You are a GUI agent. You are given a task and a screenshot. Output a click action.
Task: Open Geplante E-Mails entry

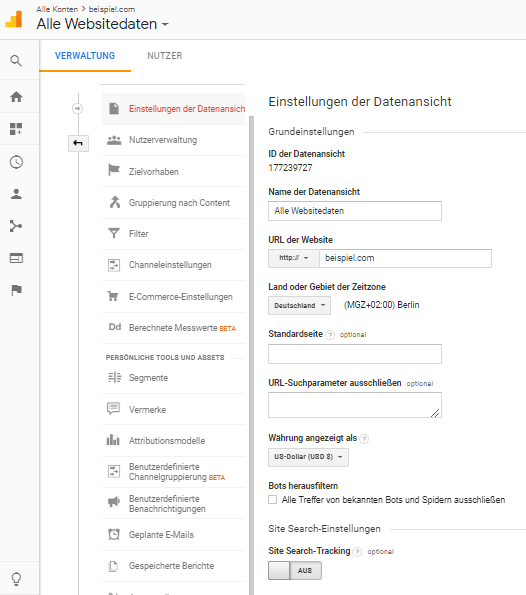coord(173,535)
